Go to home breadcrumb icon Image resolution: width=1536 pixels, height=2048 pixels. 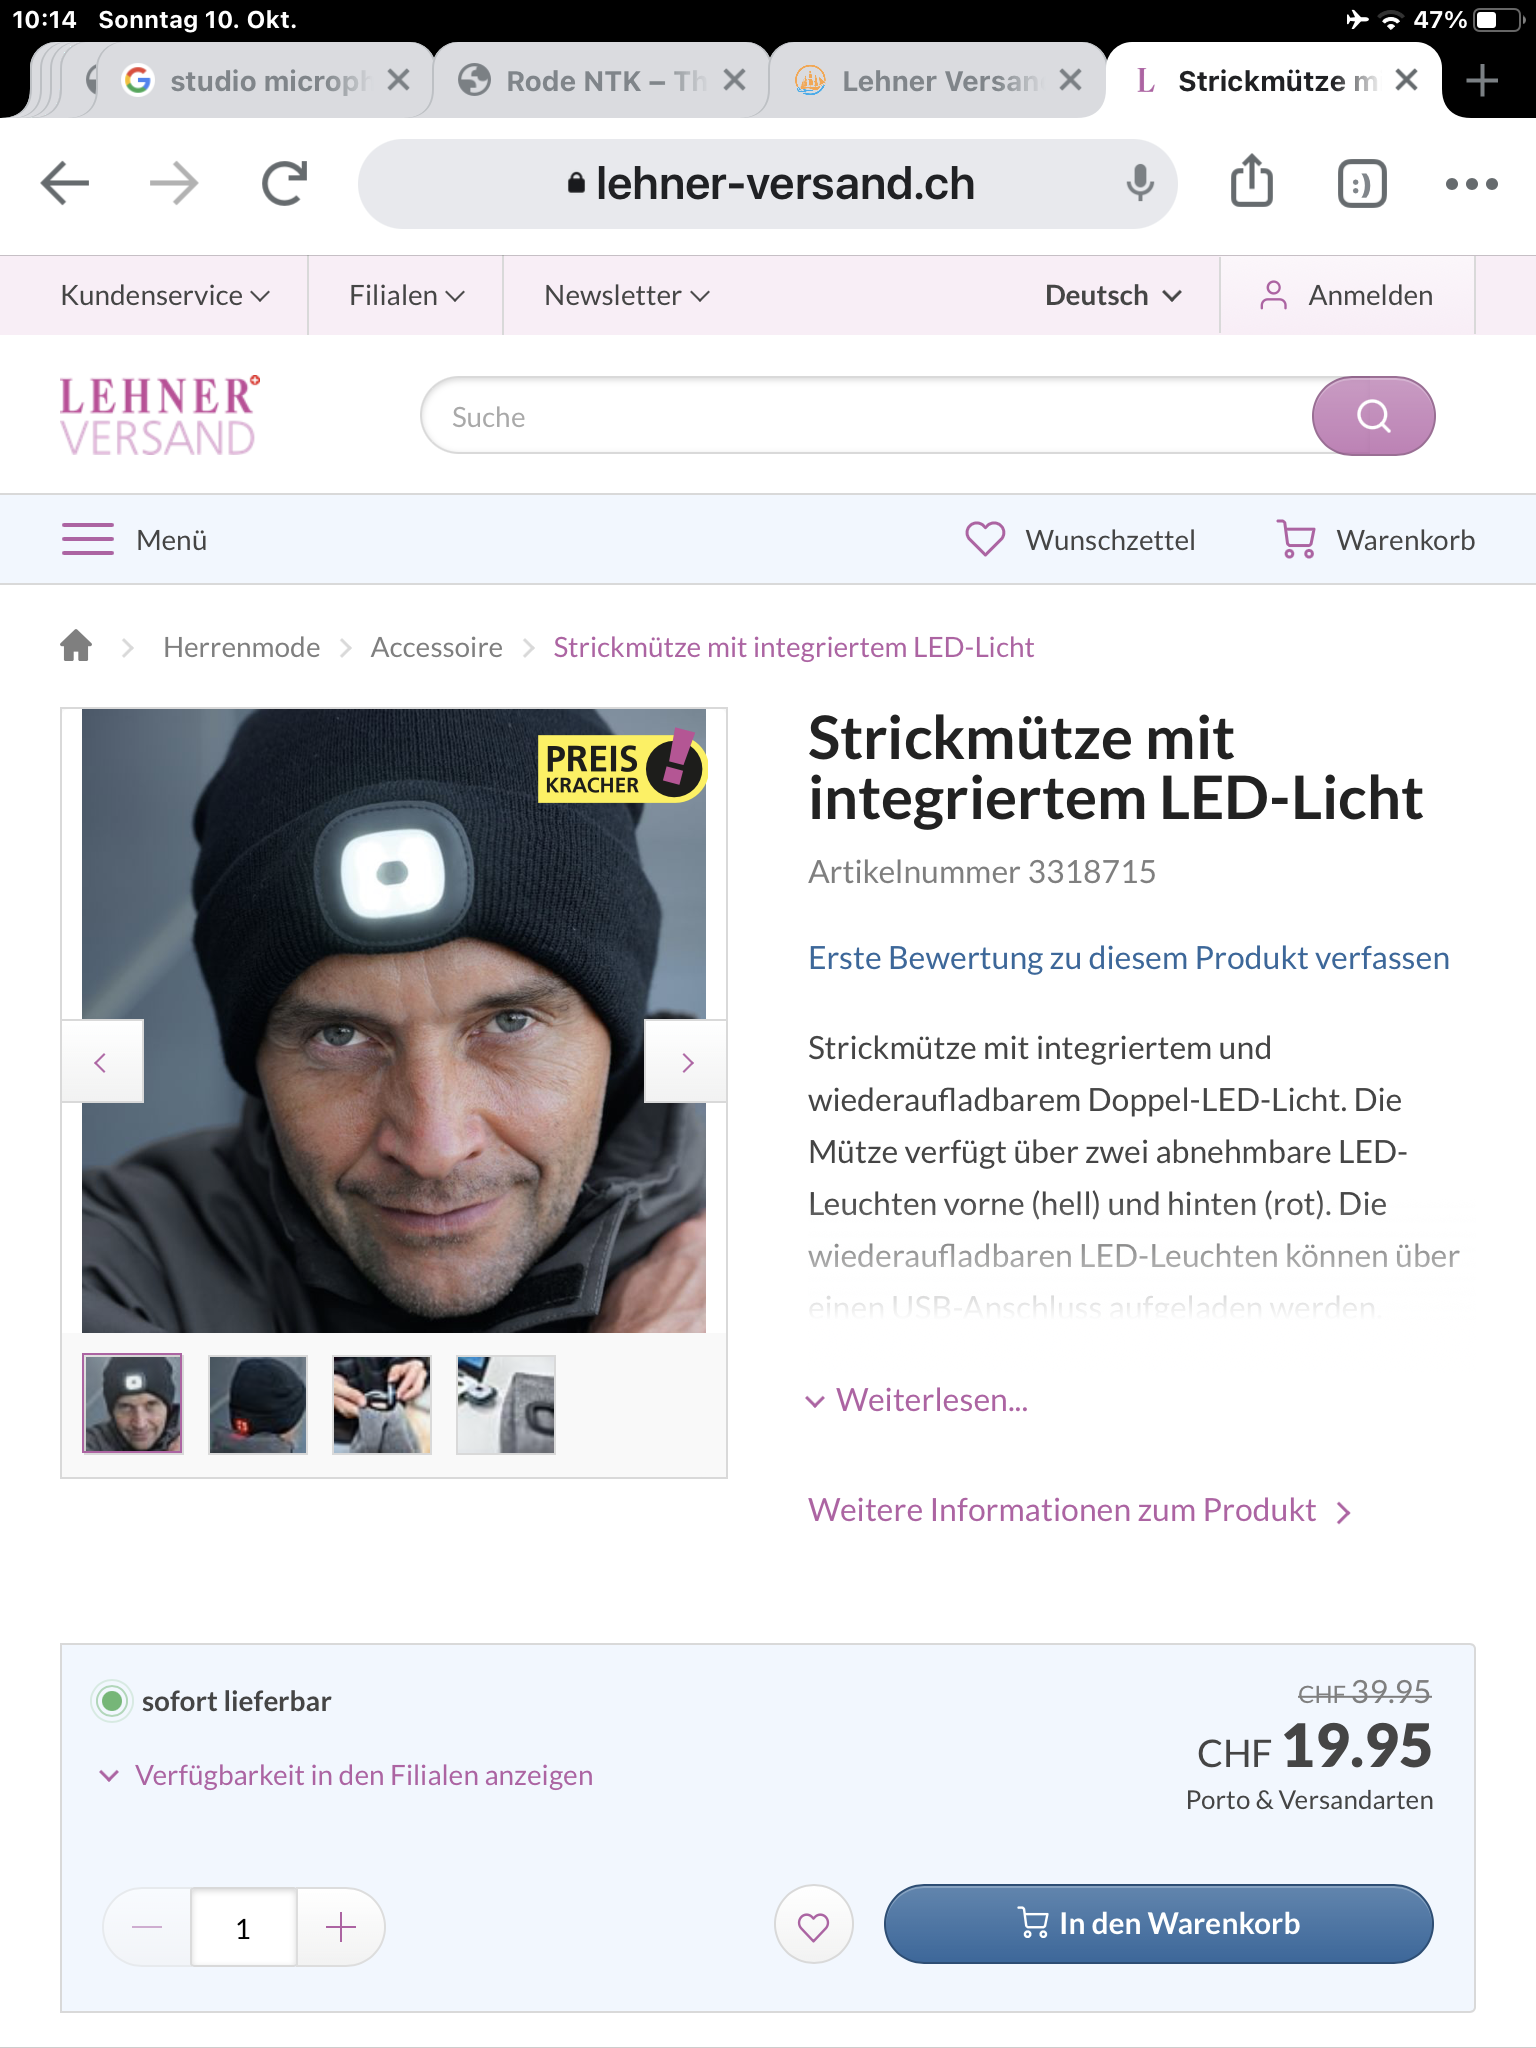(x=76, y=646)
